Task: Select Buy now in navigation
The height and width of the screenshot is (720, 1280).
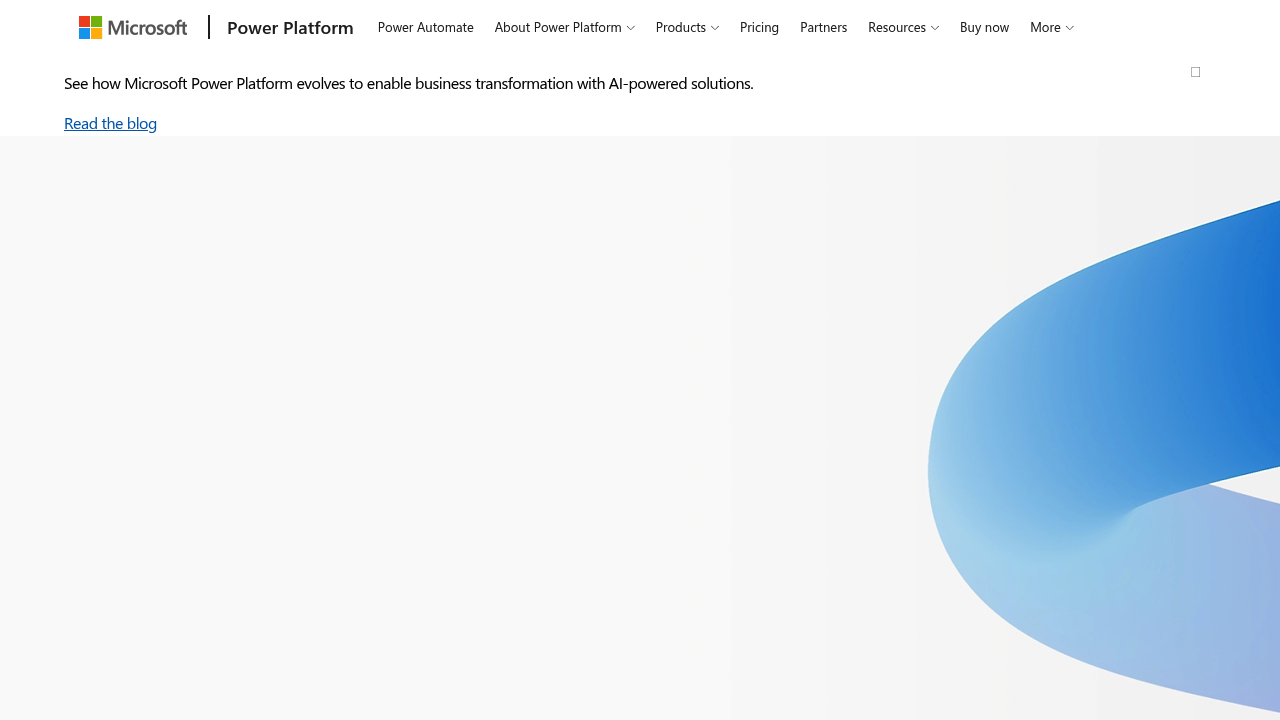Action: click(x=984, y=27)
